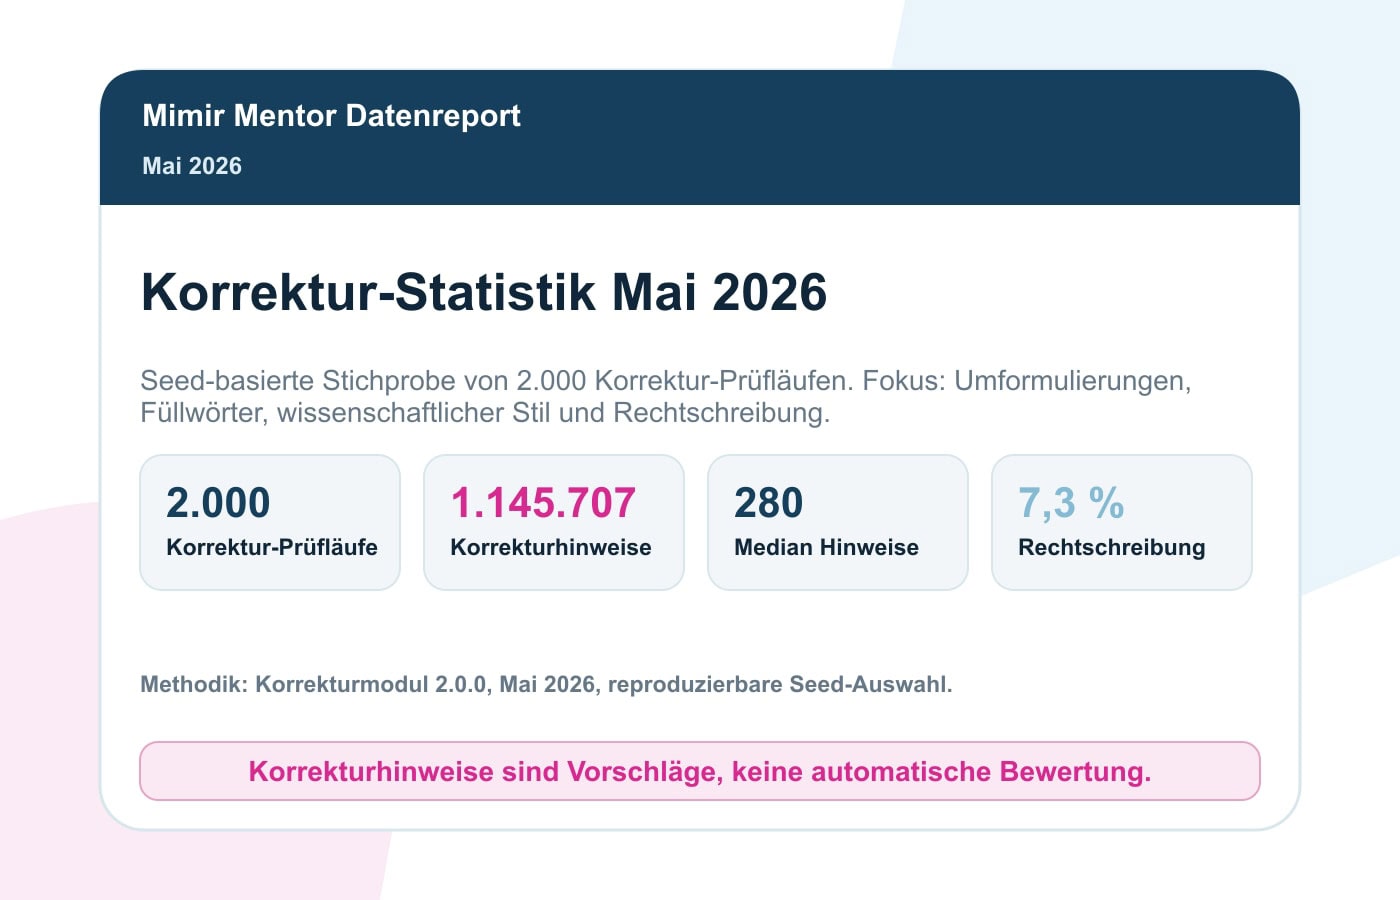
Task: Select the Rechtschreibung label
Action: pyautogui.click(x=1112, y=548)
